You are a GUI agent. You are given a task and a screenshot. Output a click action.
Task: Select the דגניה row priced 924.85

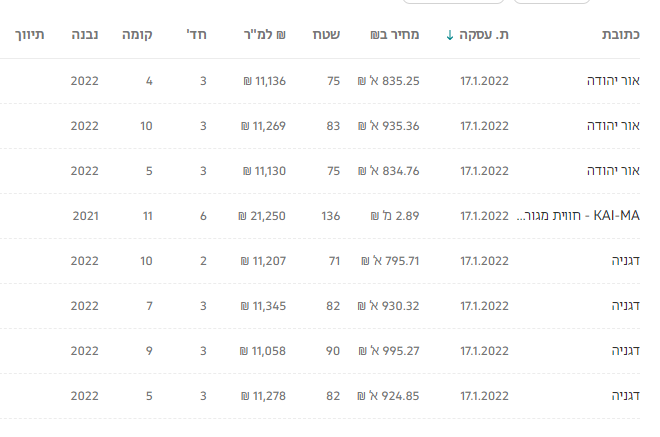pyautogui.click(x=624, y=396)
